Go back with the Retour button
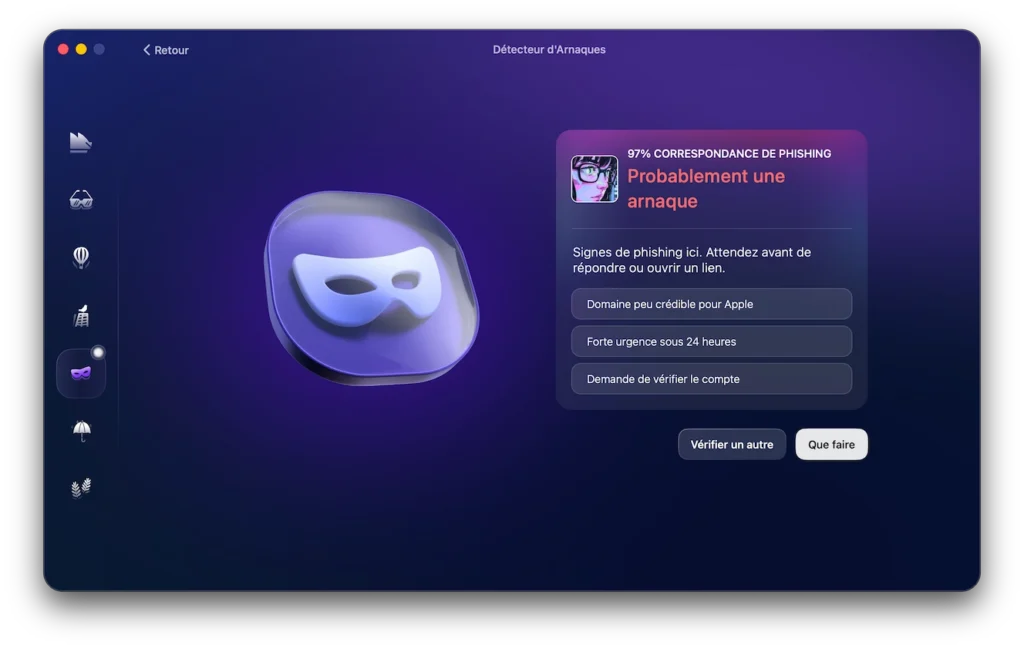1024x649 pixels. 166,50
